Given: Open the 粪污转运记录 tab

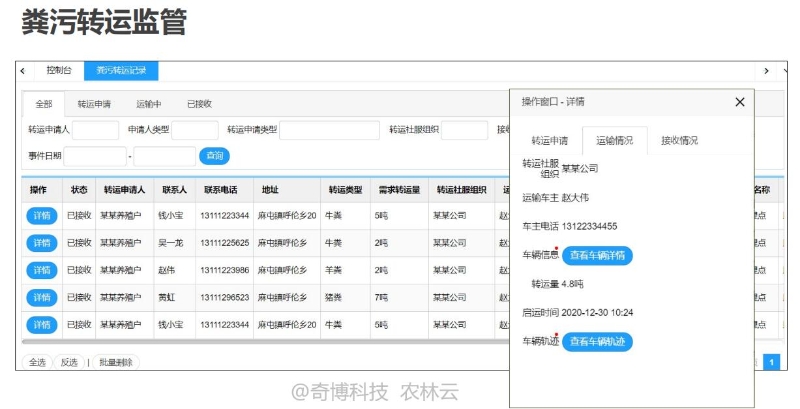Looking at the screenshot, I should point(120,71).
